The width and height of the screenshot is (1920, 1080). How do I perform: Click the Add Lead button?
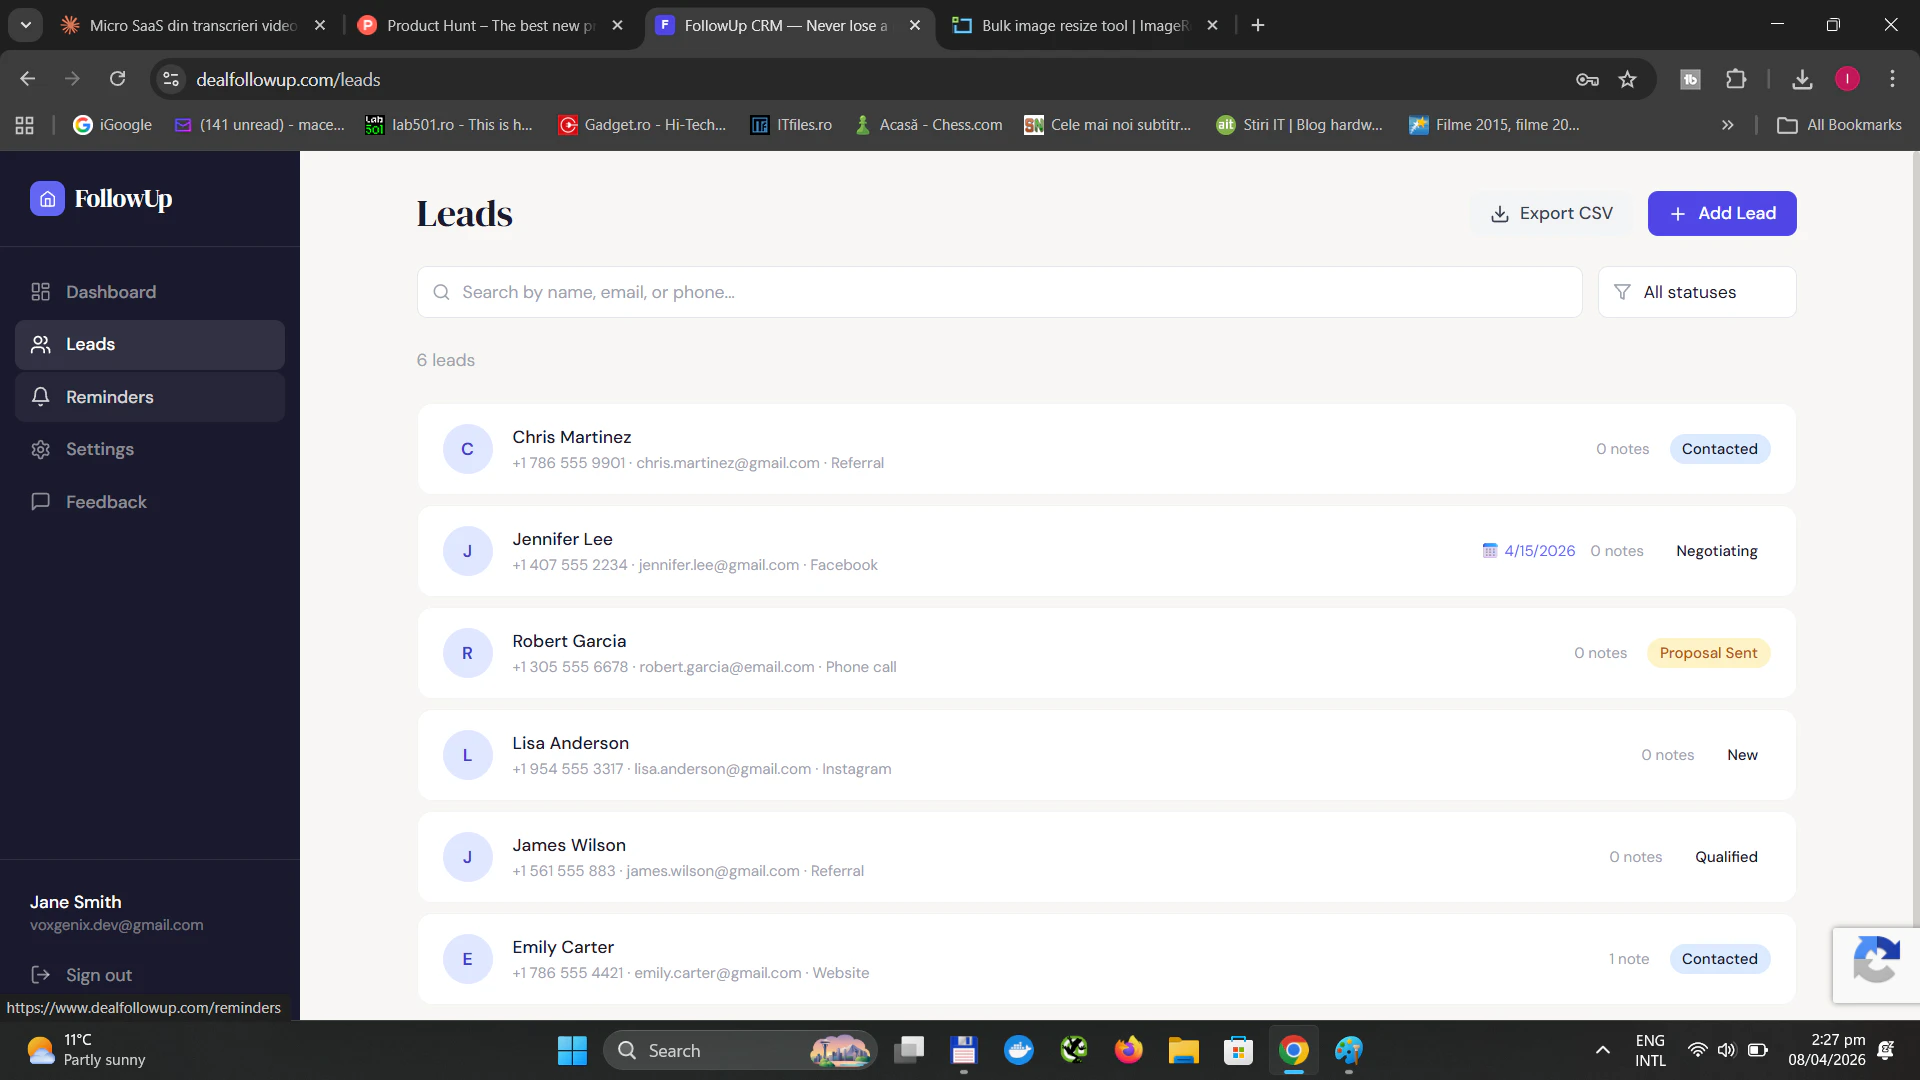pyautogui.click(x=1722, y=213)
